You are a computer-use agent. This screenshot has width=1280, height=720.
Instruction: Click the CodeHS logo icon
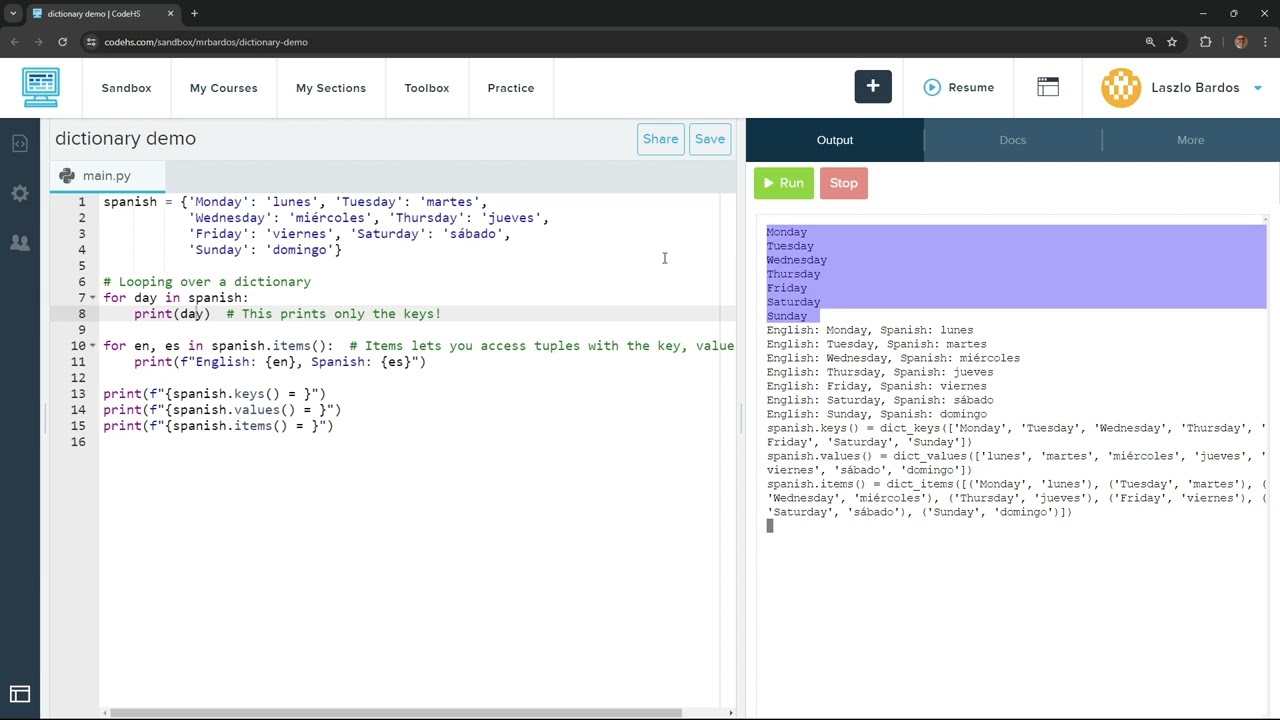[x=41, y=88]
